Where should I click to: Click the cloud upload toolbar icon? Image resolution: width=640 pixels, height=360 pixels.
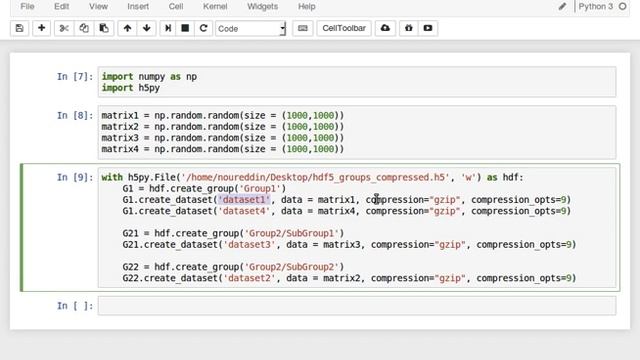tap(385, 28)
